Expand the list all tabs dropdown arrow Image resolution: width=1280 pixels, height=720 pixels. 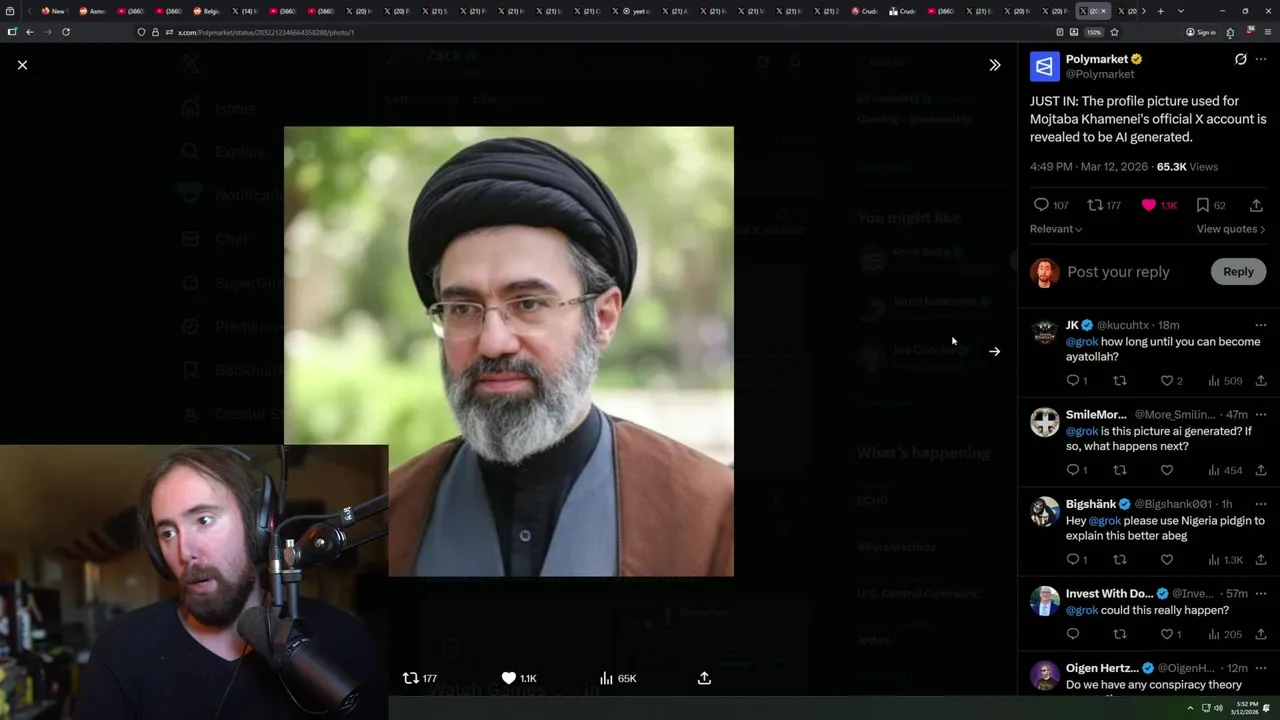pyautogui.click(x=1181, y=11)
